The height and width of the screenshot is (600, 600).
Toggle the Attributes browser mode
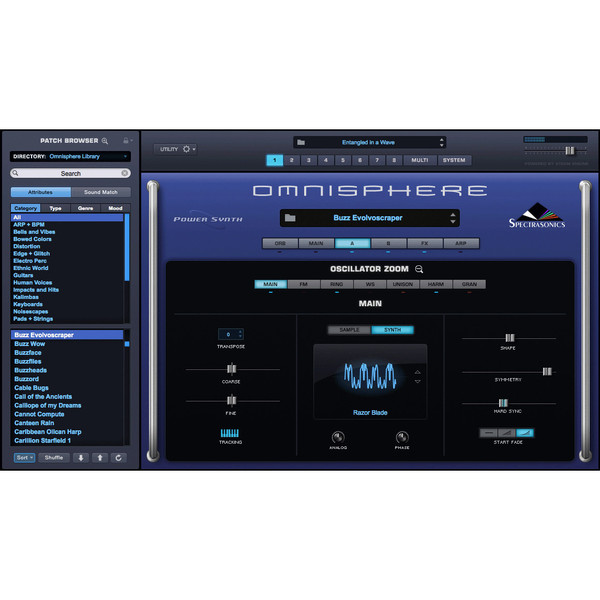pos(41,192)
